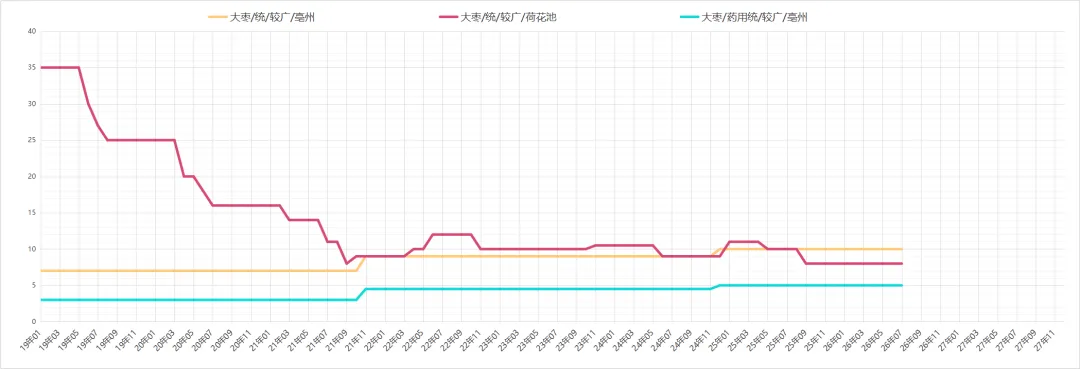Toggle the 大枣/药用统/较广/亳州 legend series

743,17
